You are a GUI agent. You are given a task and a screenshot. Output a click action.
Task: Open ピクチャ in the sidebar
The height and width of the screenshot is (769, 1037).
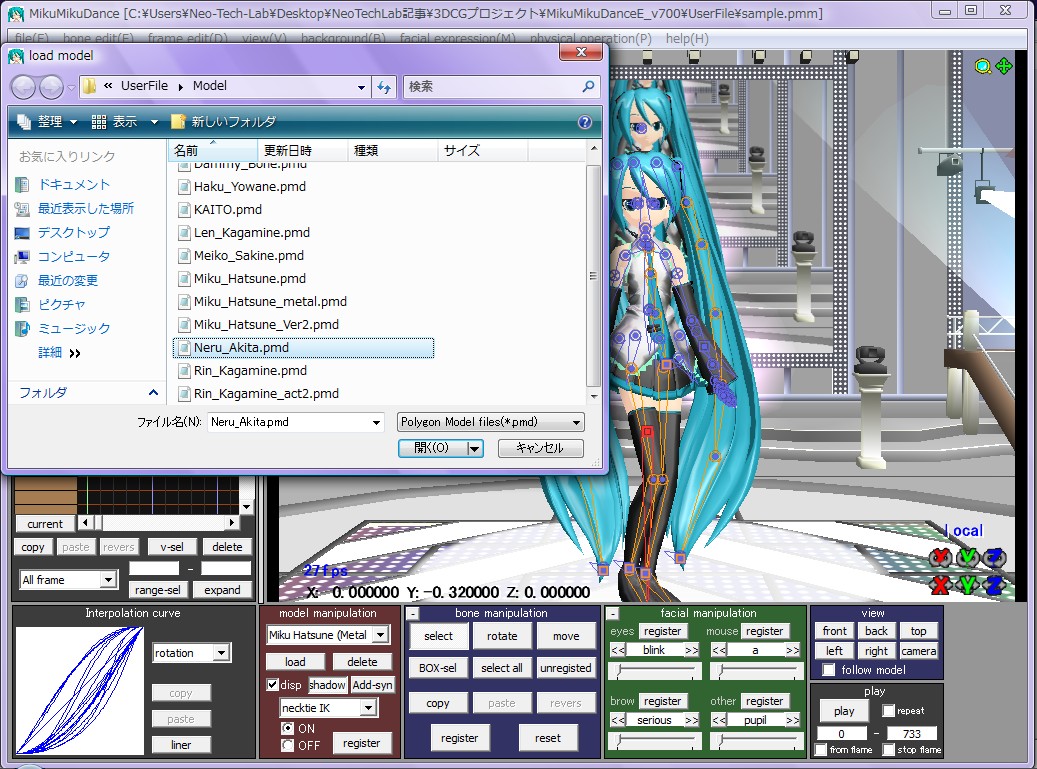[62, 304]
